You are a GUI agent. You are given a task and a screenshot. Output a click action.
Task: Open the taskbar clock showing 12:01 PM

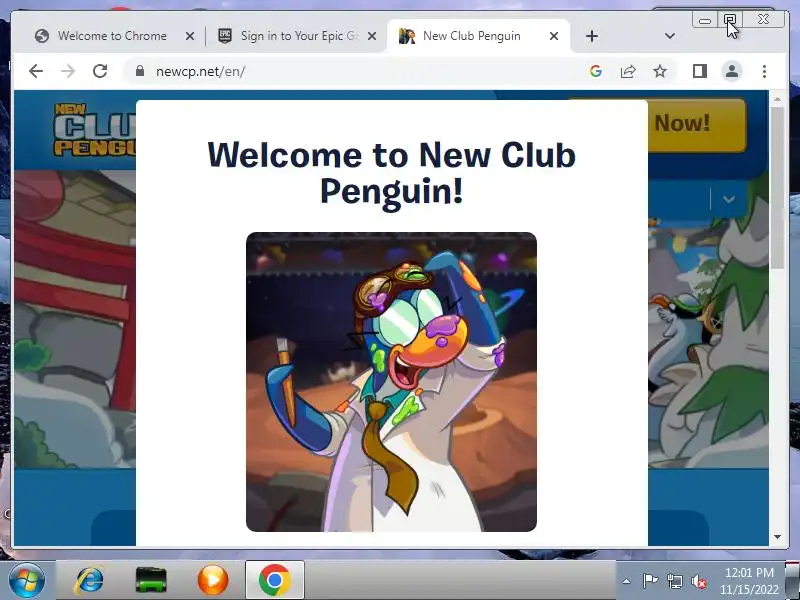[x=749, y=581]
